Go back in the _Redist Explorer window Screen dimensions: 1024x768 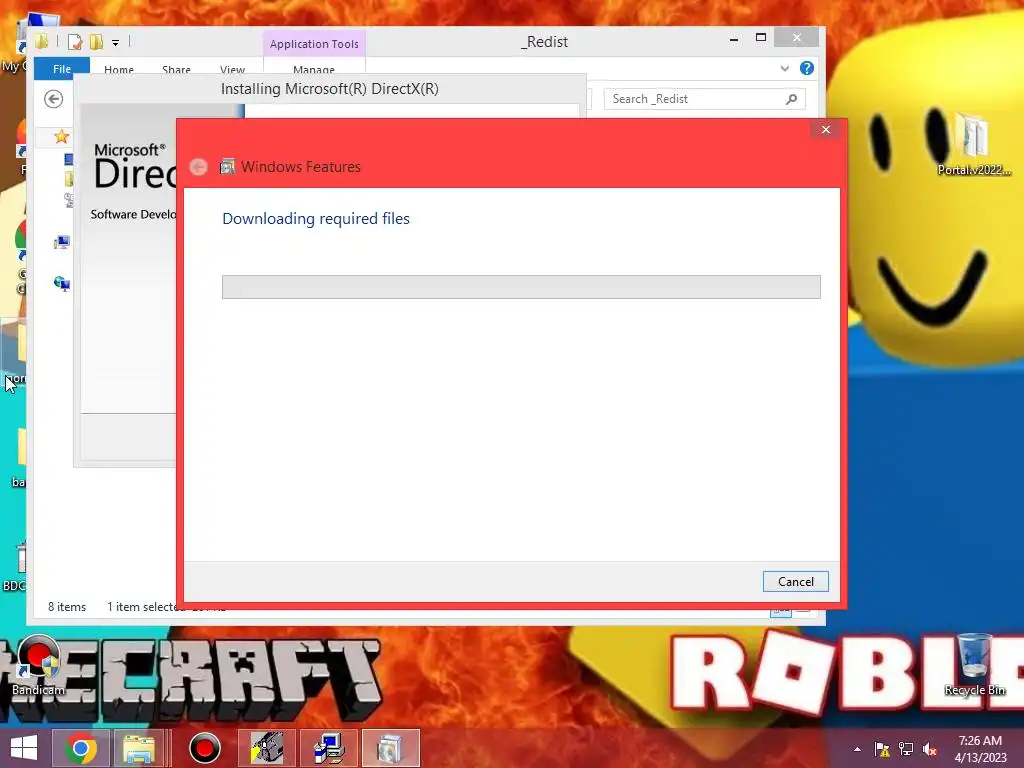tap(54, 99)
